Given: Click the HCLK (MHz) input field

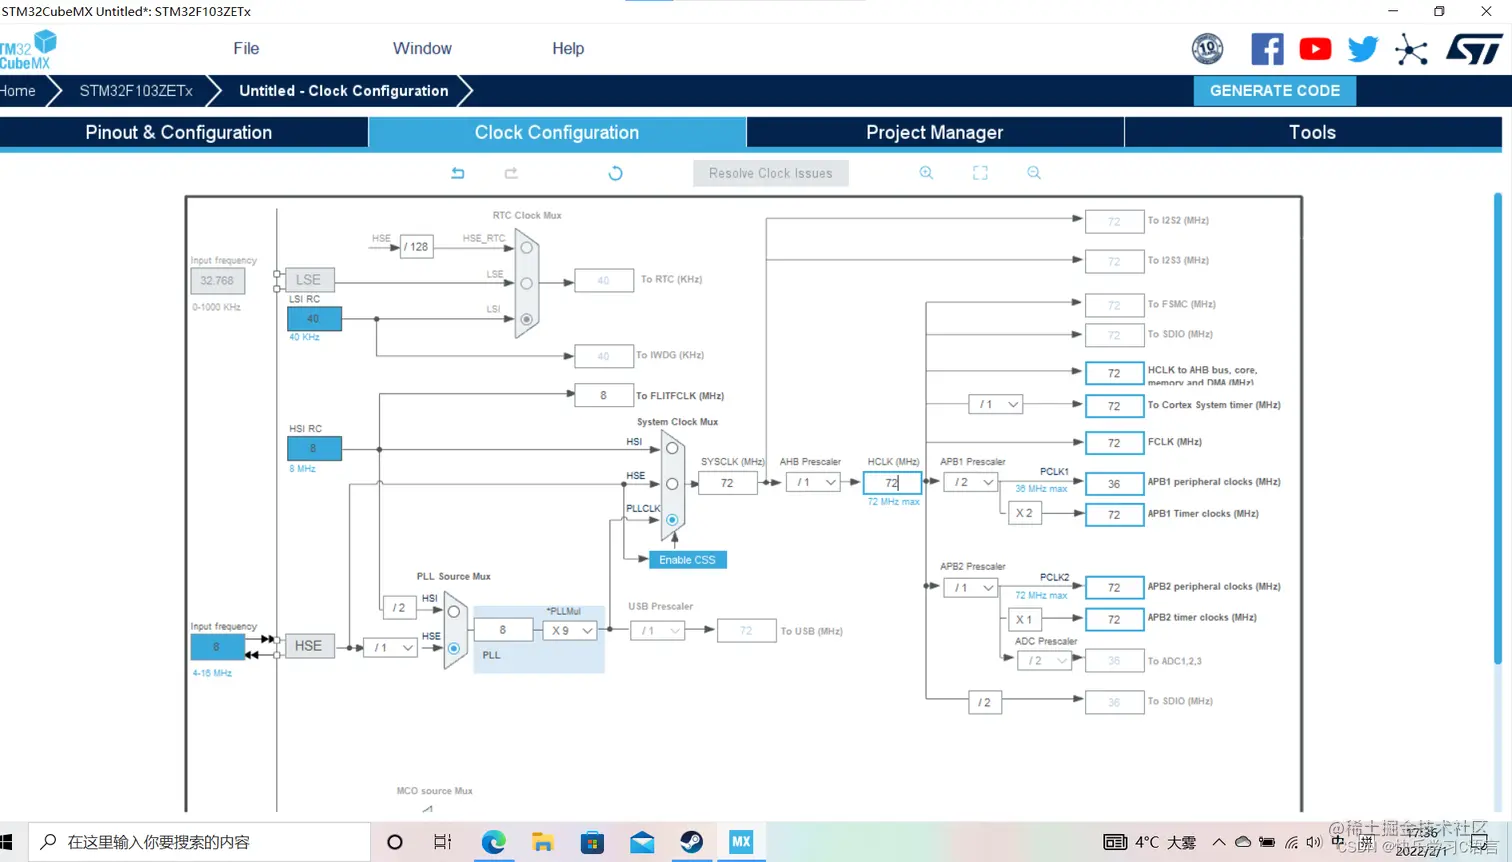Looking at the screenshot, I should click(892, 483).
